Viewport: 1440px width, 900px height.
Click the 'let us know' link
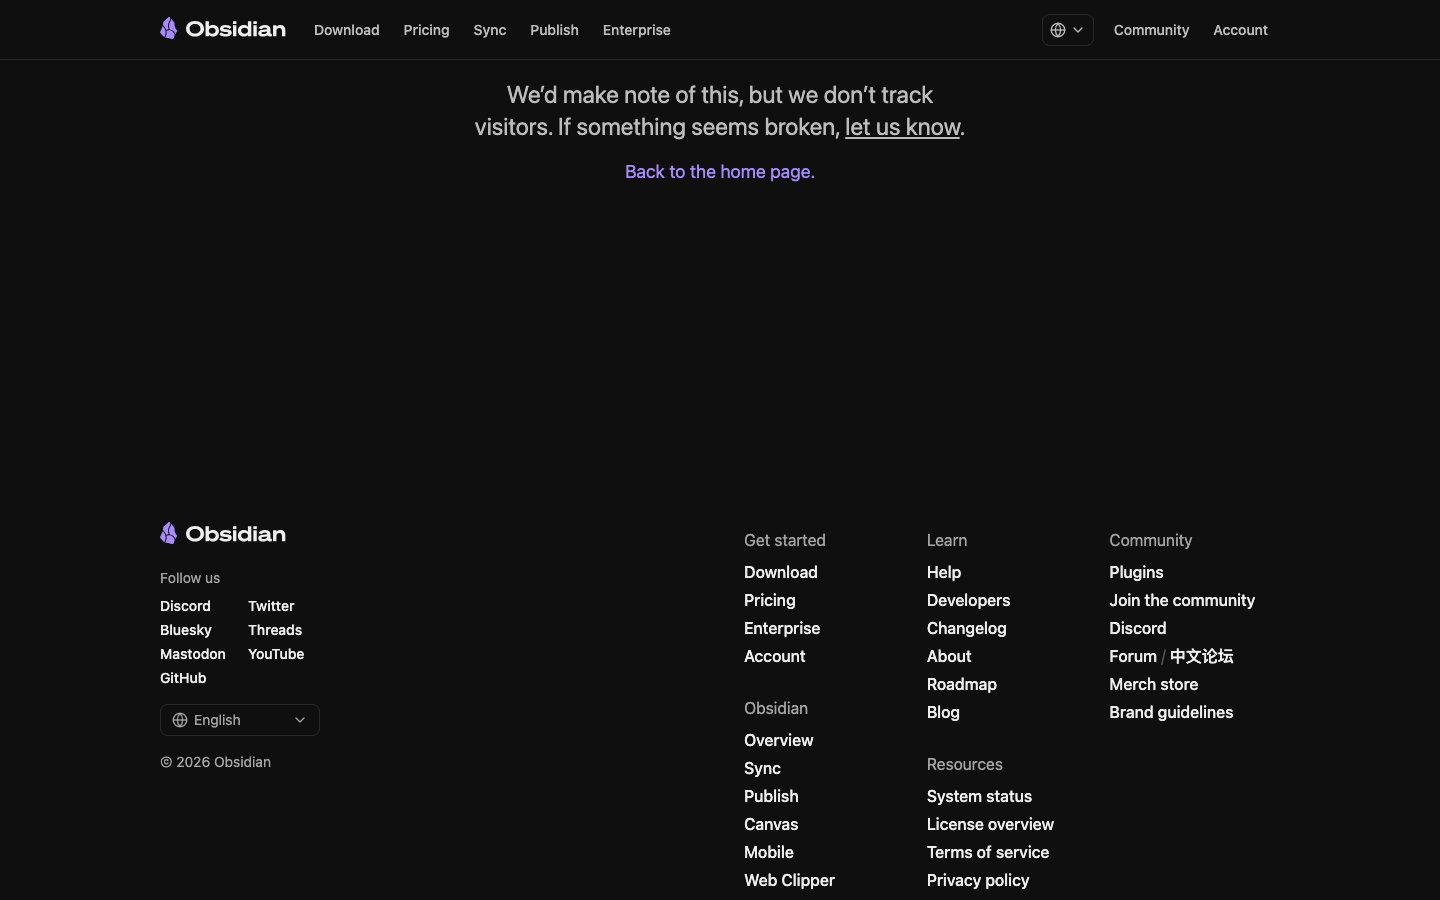click(x=902, y=127)
